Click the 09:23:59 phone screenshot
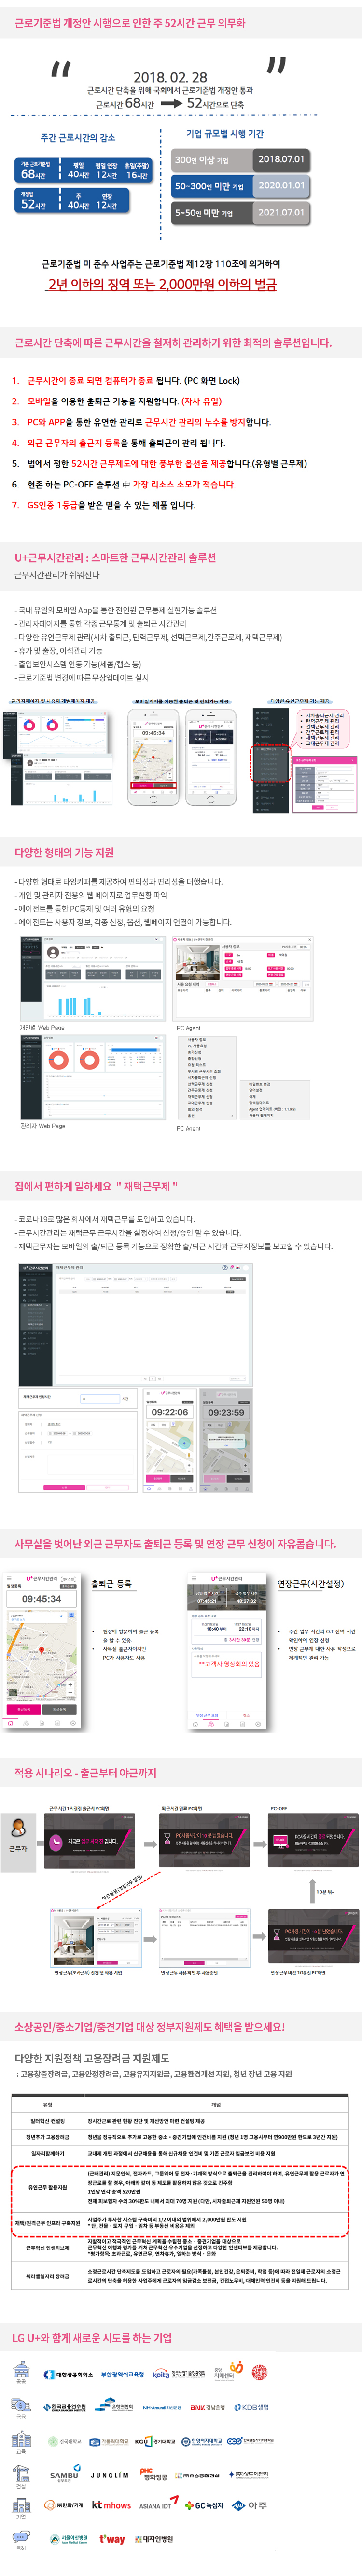The width and height of the screenshot is (362, 2576). [x=226, y=1439]
